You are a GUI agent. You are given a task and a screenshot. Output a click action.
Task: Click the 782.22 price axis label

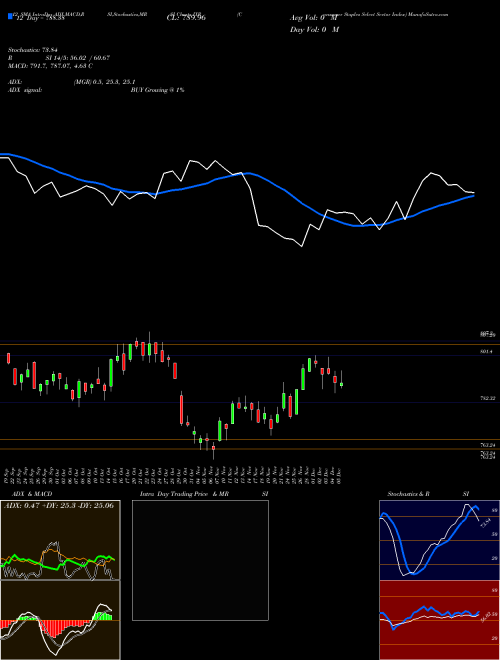coord(487,398)
